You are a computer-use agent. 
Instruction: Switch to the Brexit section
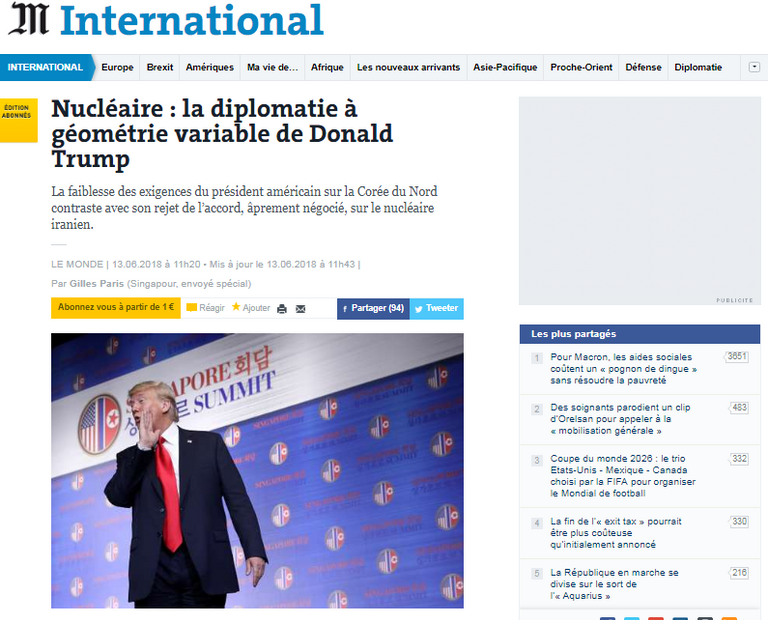159,68
